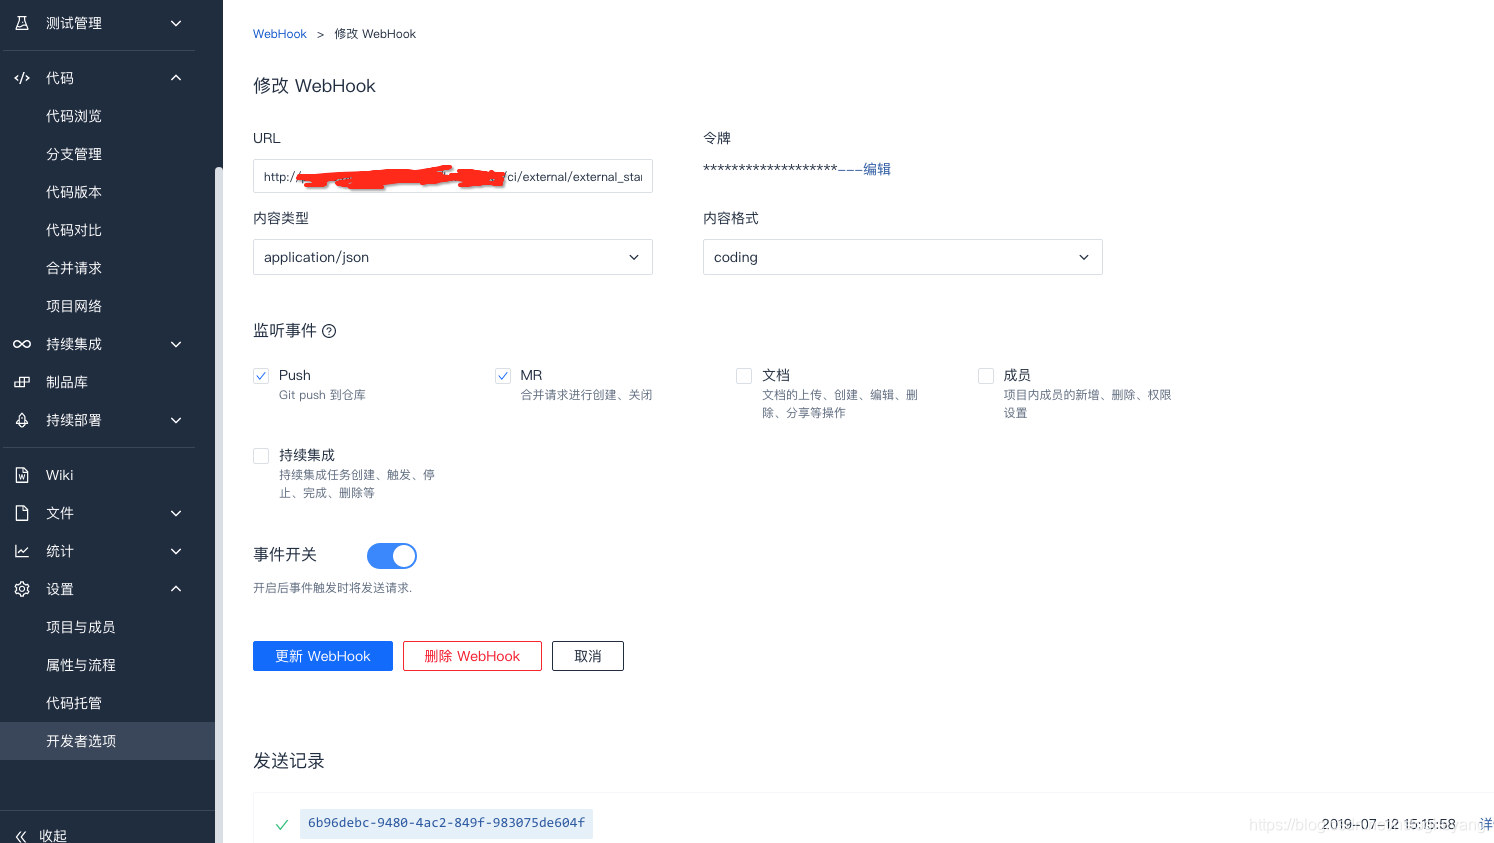Viewport: 1494px width, 843px height.
Task: Click the 发送记录 heading
Action: (x=289, y=761)
